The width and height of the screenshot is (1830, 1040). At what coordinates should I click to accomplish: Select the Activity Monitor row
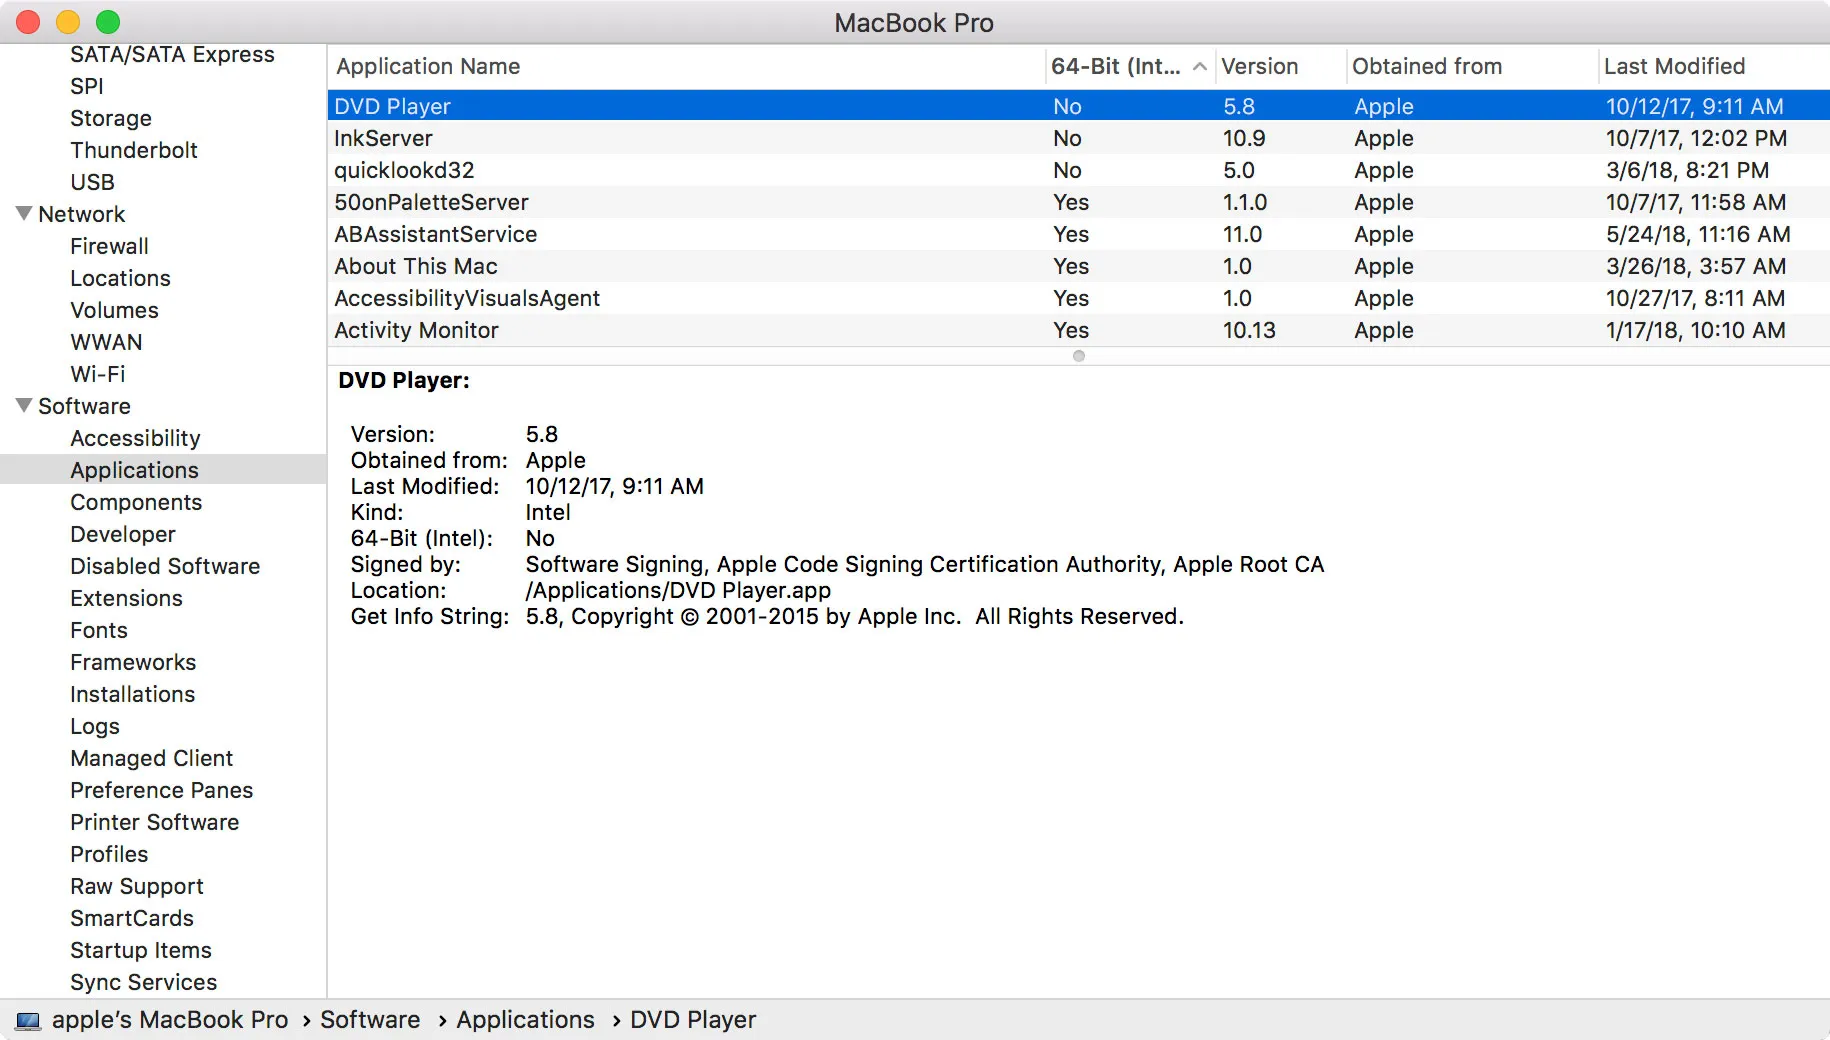(416, 330)
